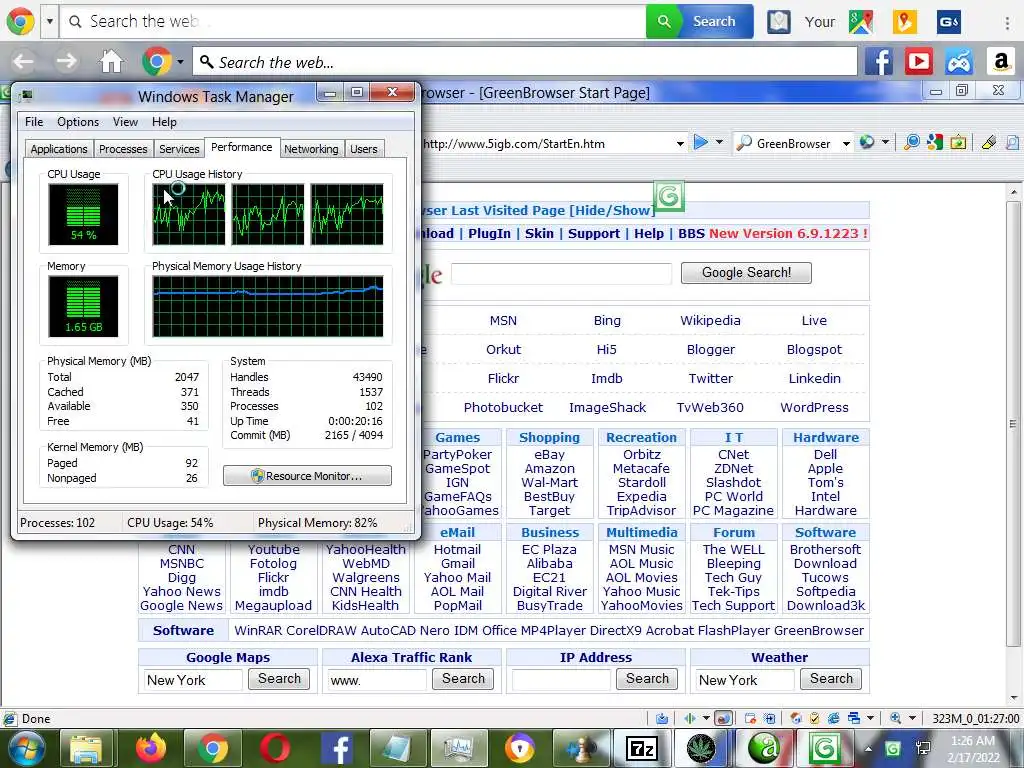1024x768 pixels.
Task: Switch to the Services tab
Action: coord(179,149)
